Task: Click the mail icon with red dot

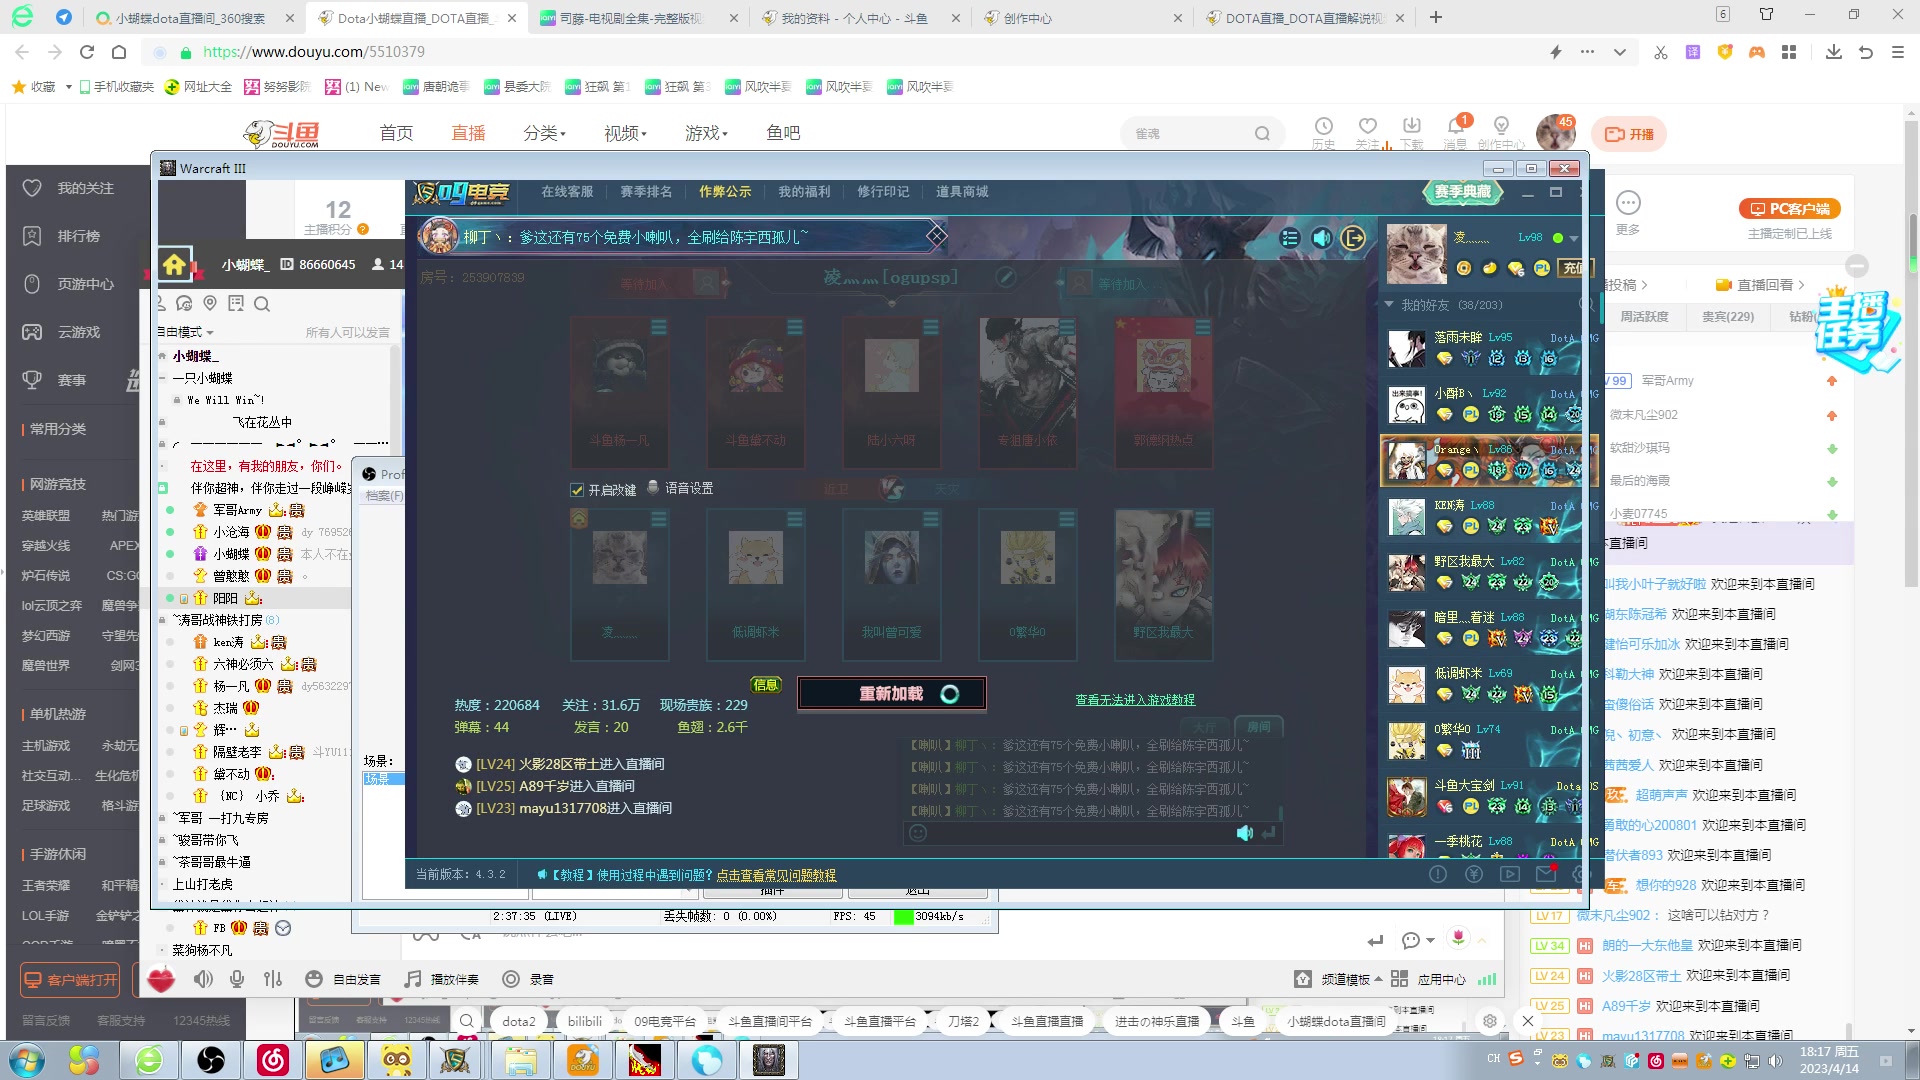Action: pyautogui.click(x=1546, y=873)
